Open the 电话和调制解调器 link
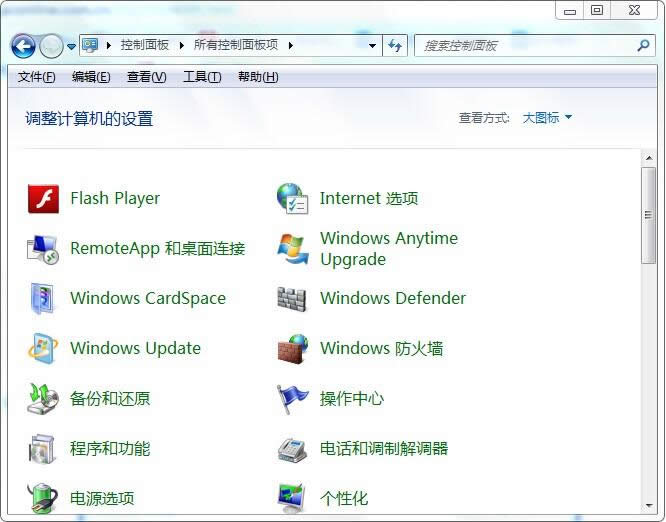The image size is (666, 522). point(384,449)
